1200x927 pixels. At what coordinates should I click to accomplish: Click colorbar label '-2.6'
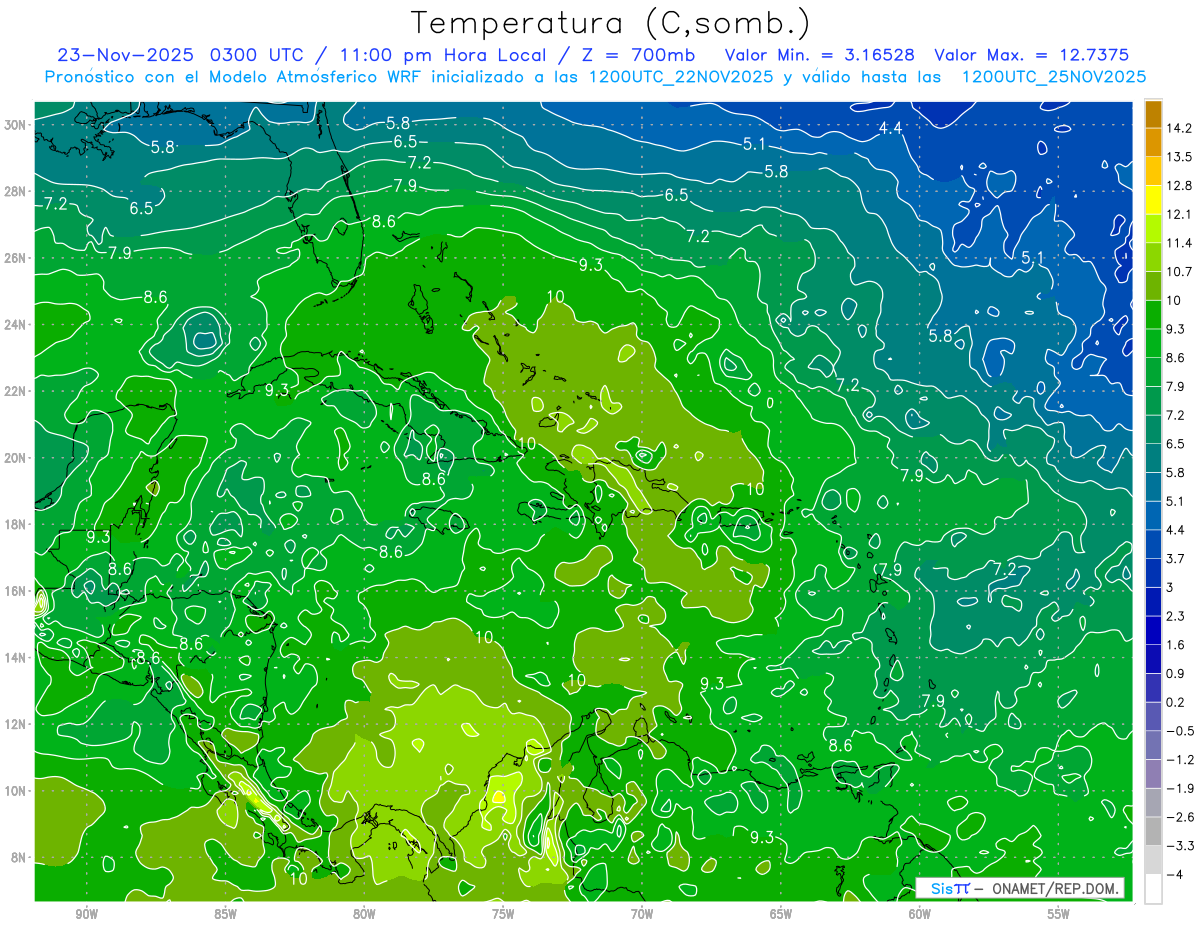pos(1179,817)
